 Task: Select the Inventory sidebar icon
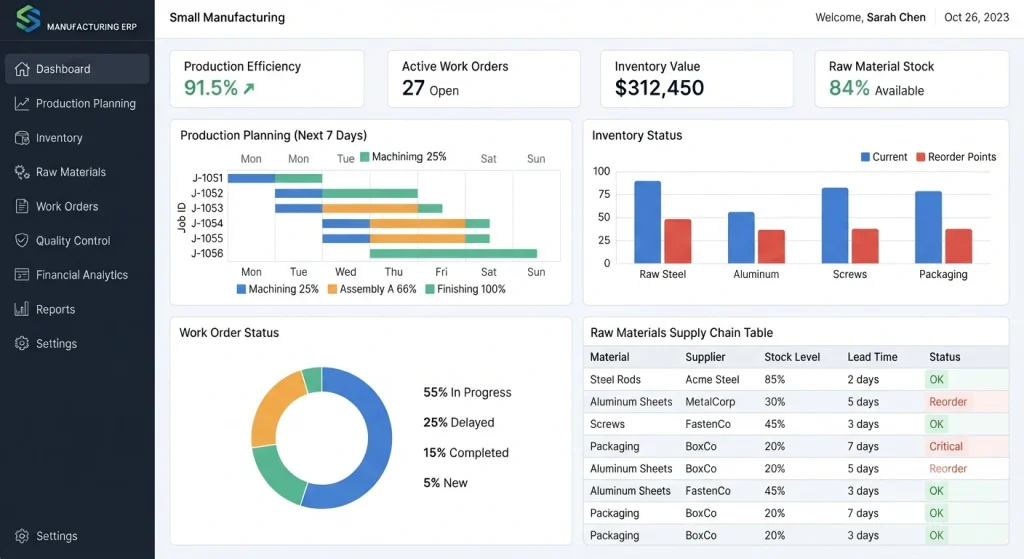click(22, 138)
